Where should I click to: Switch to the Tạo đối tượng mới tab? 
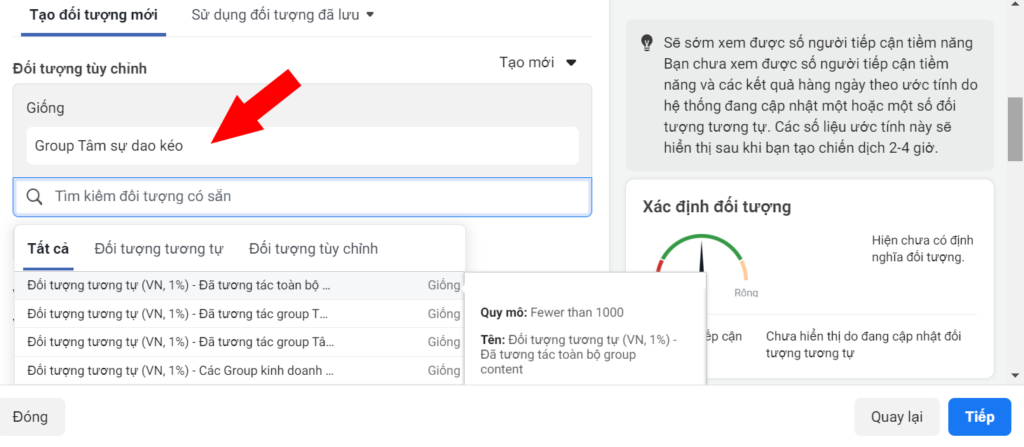click(93, 15)
